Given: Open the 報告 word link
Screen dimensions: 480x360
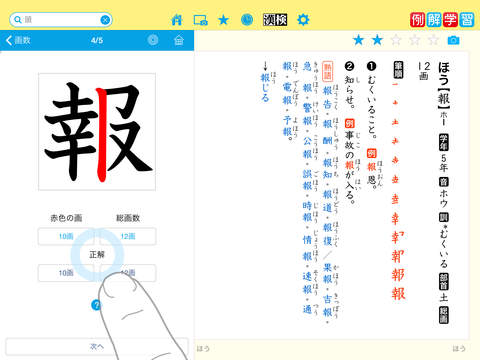Looking at the screenshot, I should pos(327,97).
